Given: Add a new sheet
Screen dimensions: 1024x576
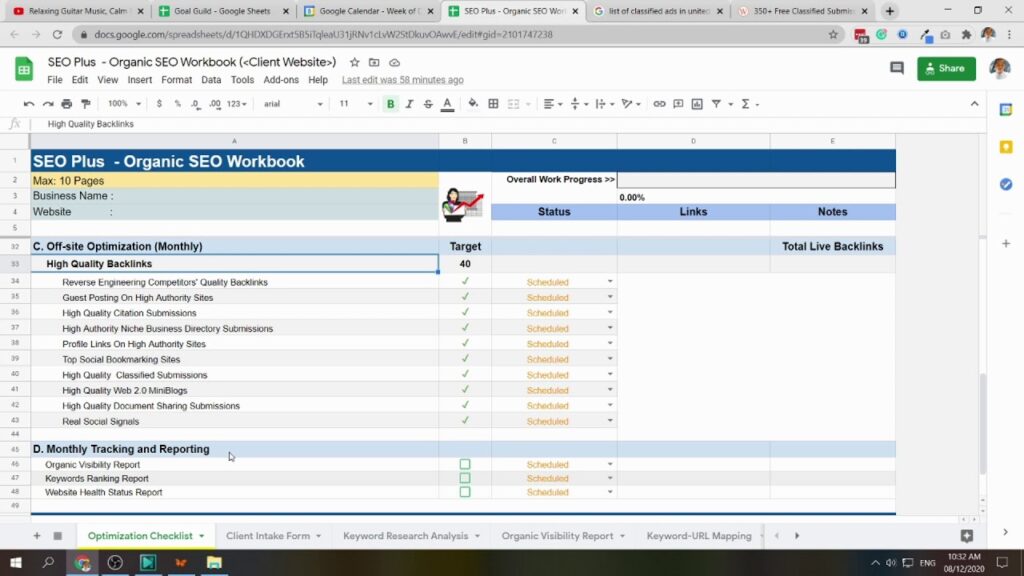Looking at the screenshot, I should click(x=37, y=536).
